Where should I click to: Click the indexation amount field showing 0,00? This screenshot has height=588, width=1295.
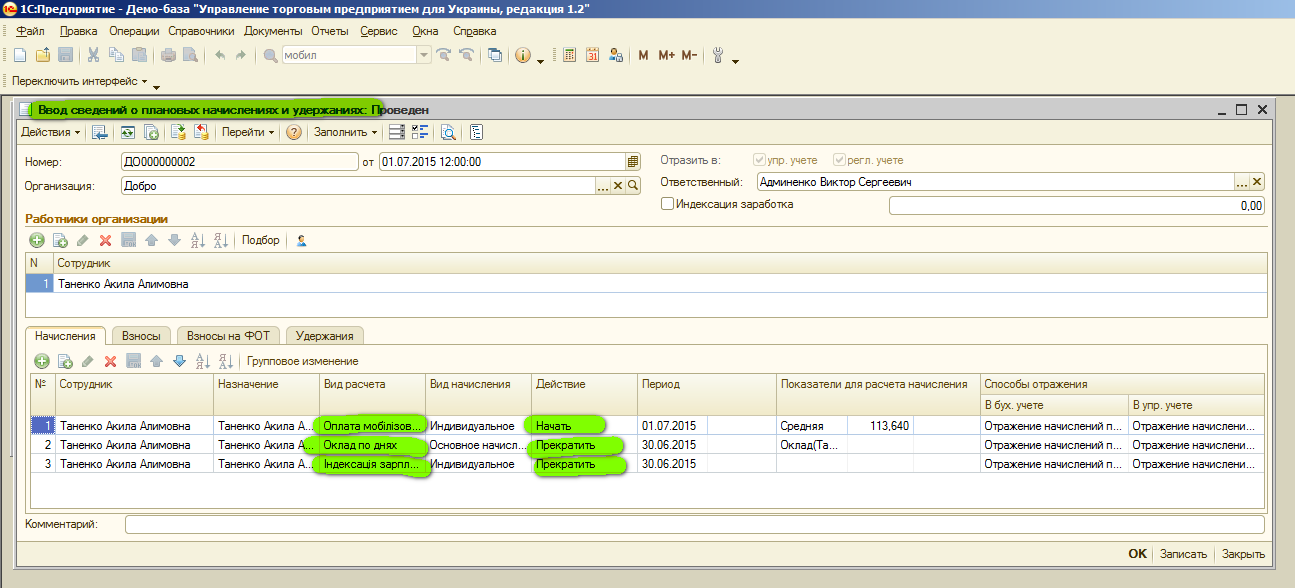(x=1077, y=206)
